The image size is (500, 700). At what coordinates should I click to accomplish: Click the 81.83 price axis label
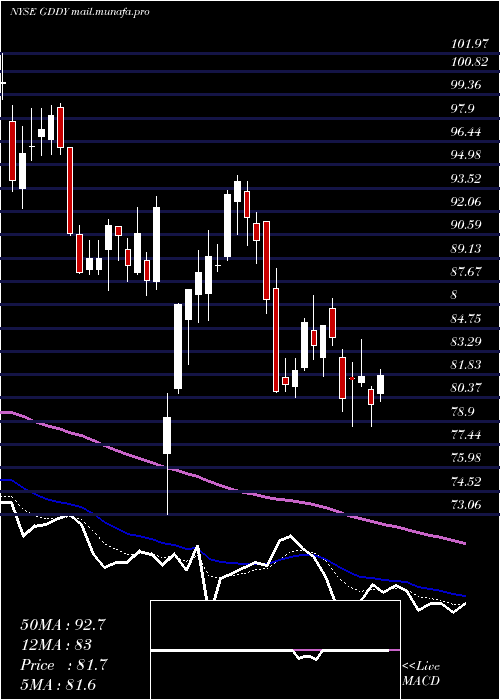click(x=466, y=365)
